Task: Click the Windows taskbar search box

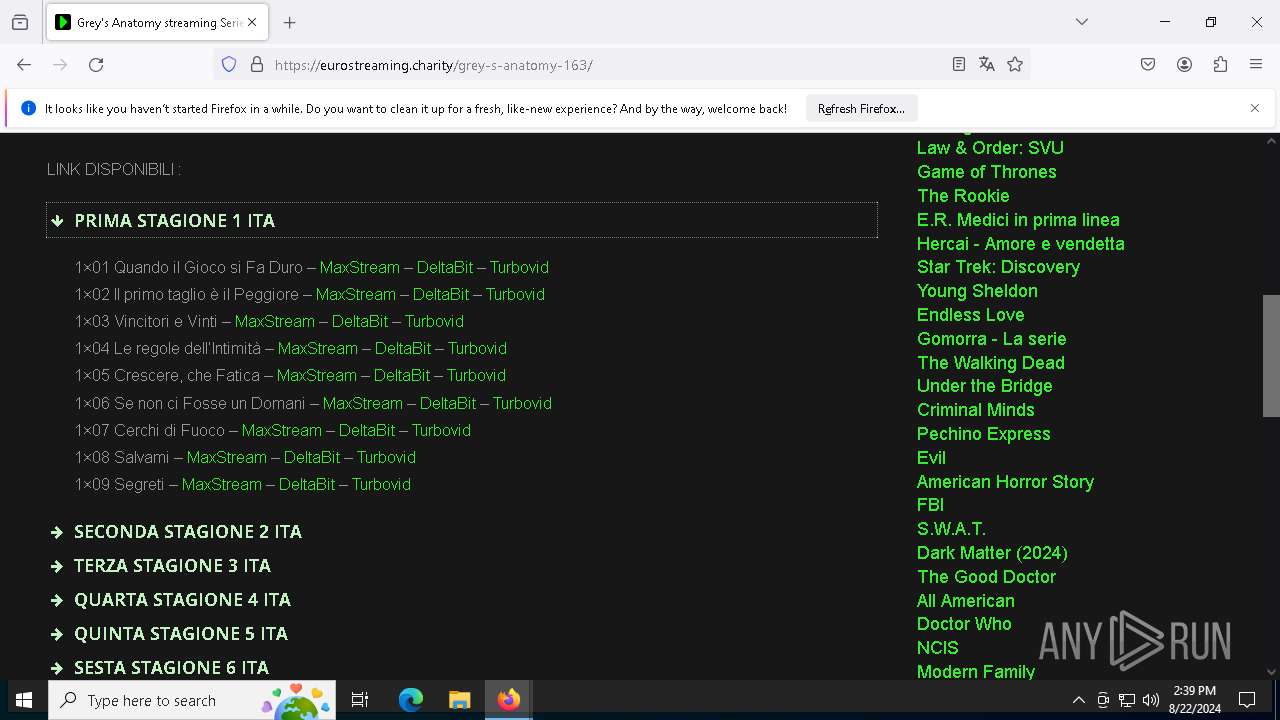Action: 192,700
